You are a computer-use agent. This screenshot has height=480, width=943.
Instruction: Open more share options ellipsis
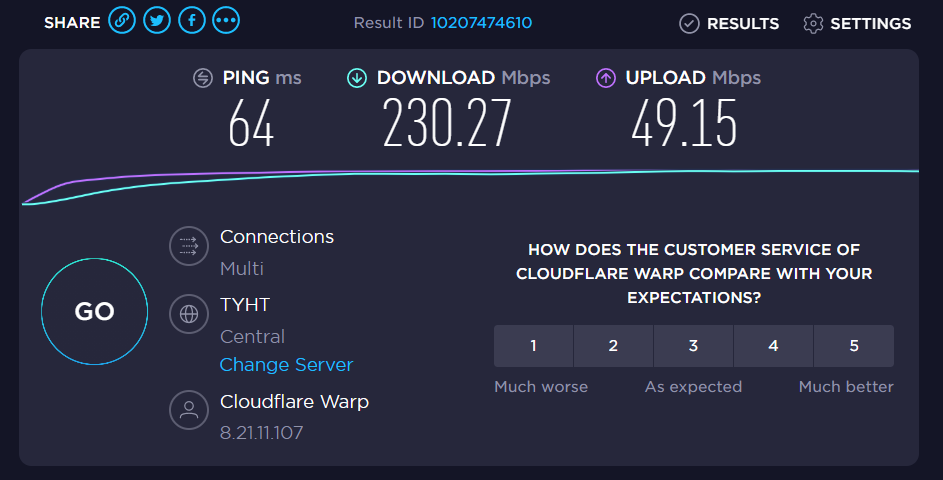(226, 20)
